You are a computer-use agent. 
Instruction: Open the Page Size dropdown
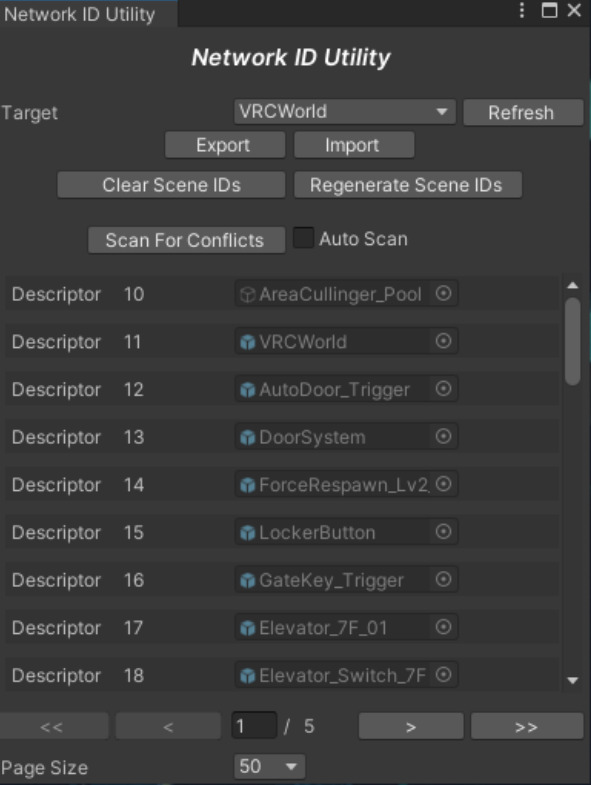coord(269,766)
